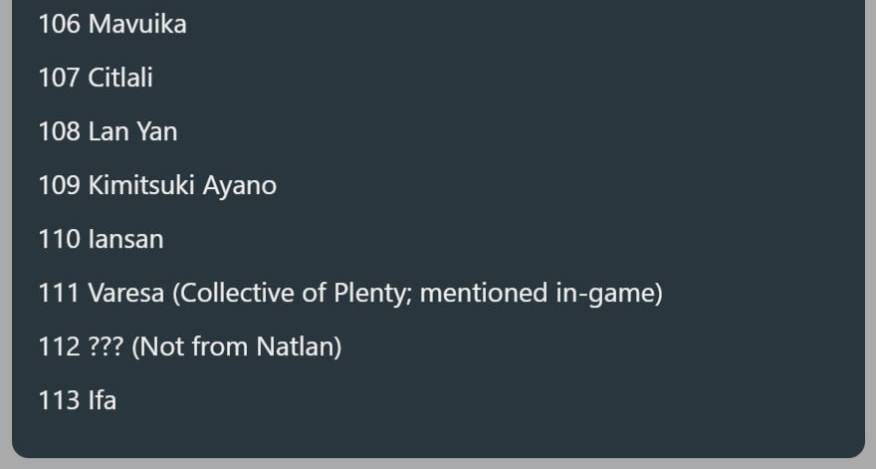Select the number 106 in the list
876x469 pixels.
(x=59, y=24)
